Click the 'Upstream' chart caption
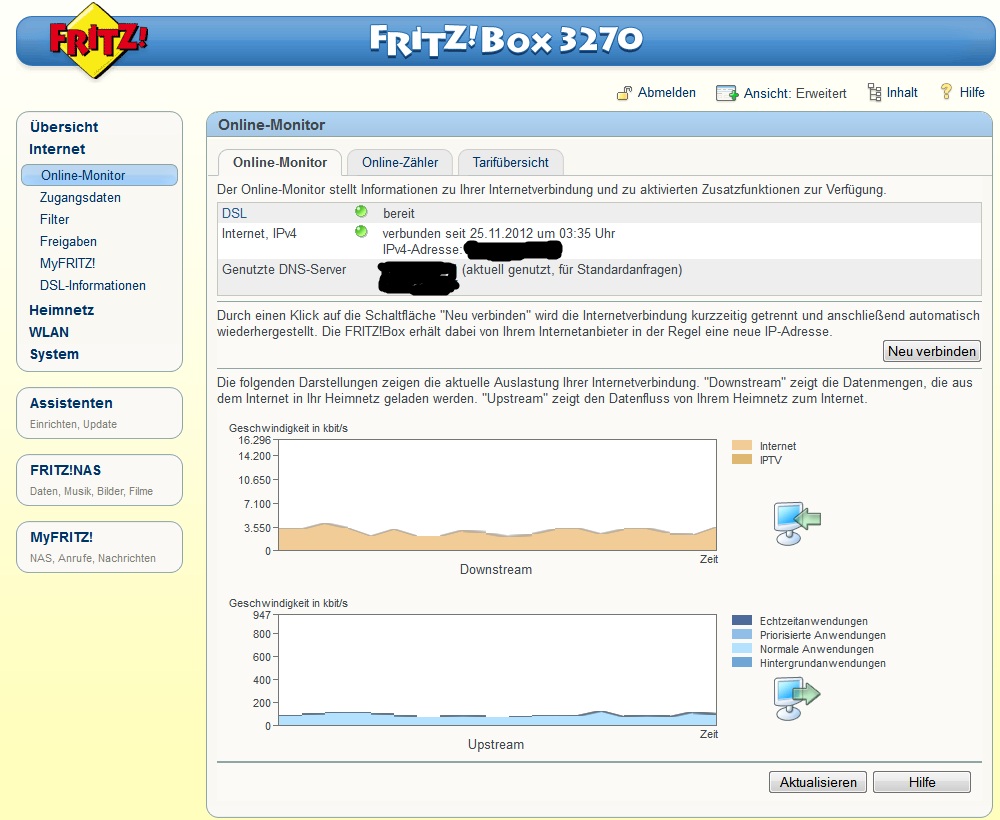The image size is (1000, 820). click(496, 744)
